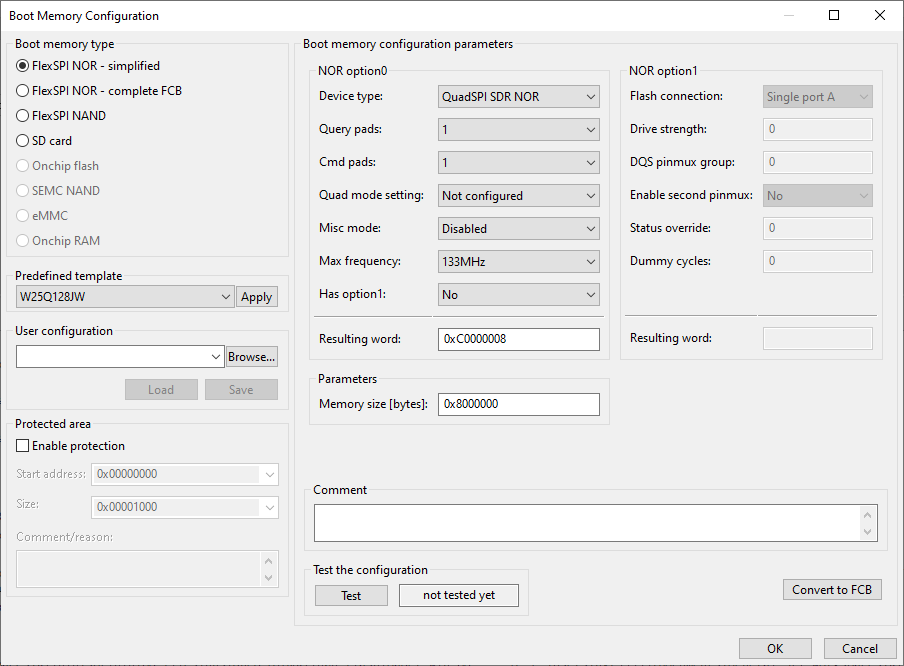Change the Max frequency via its dropdown
The image size is (904, 666).
pyautogui.click(x=518, y=261)
